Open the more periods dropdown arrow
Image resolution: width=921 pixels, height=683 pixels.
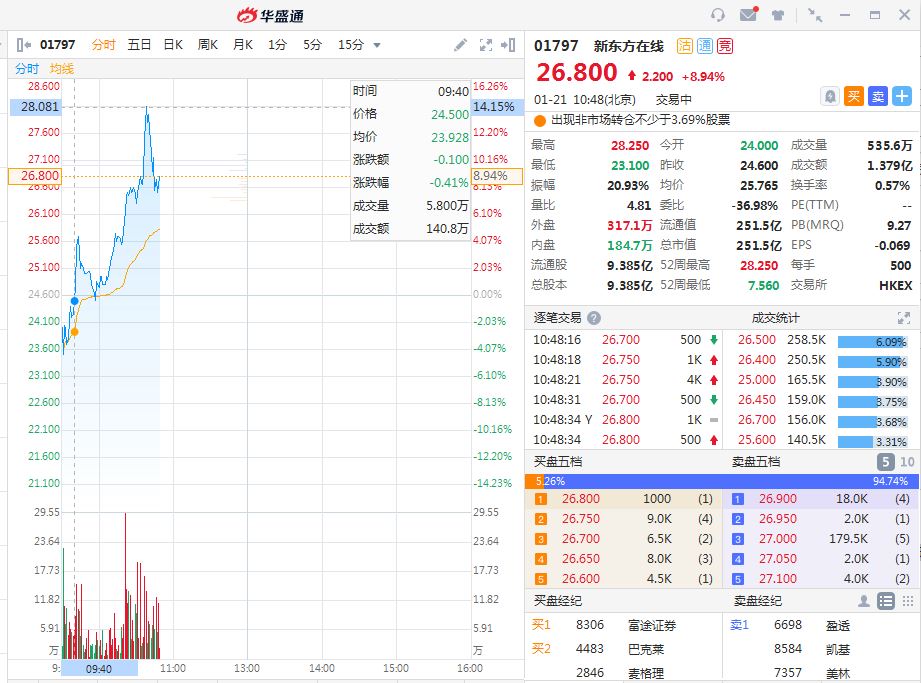tap(377, 45)
